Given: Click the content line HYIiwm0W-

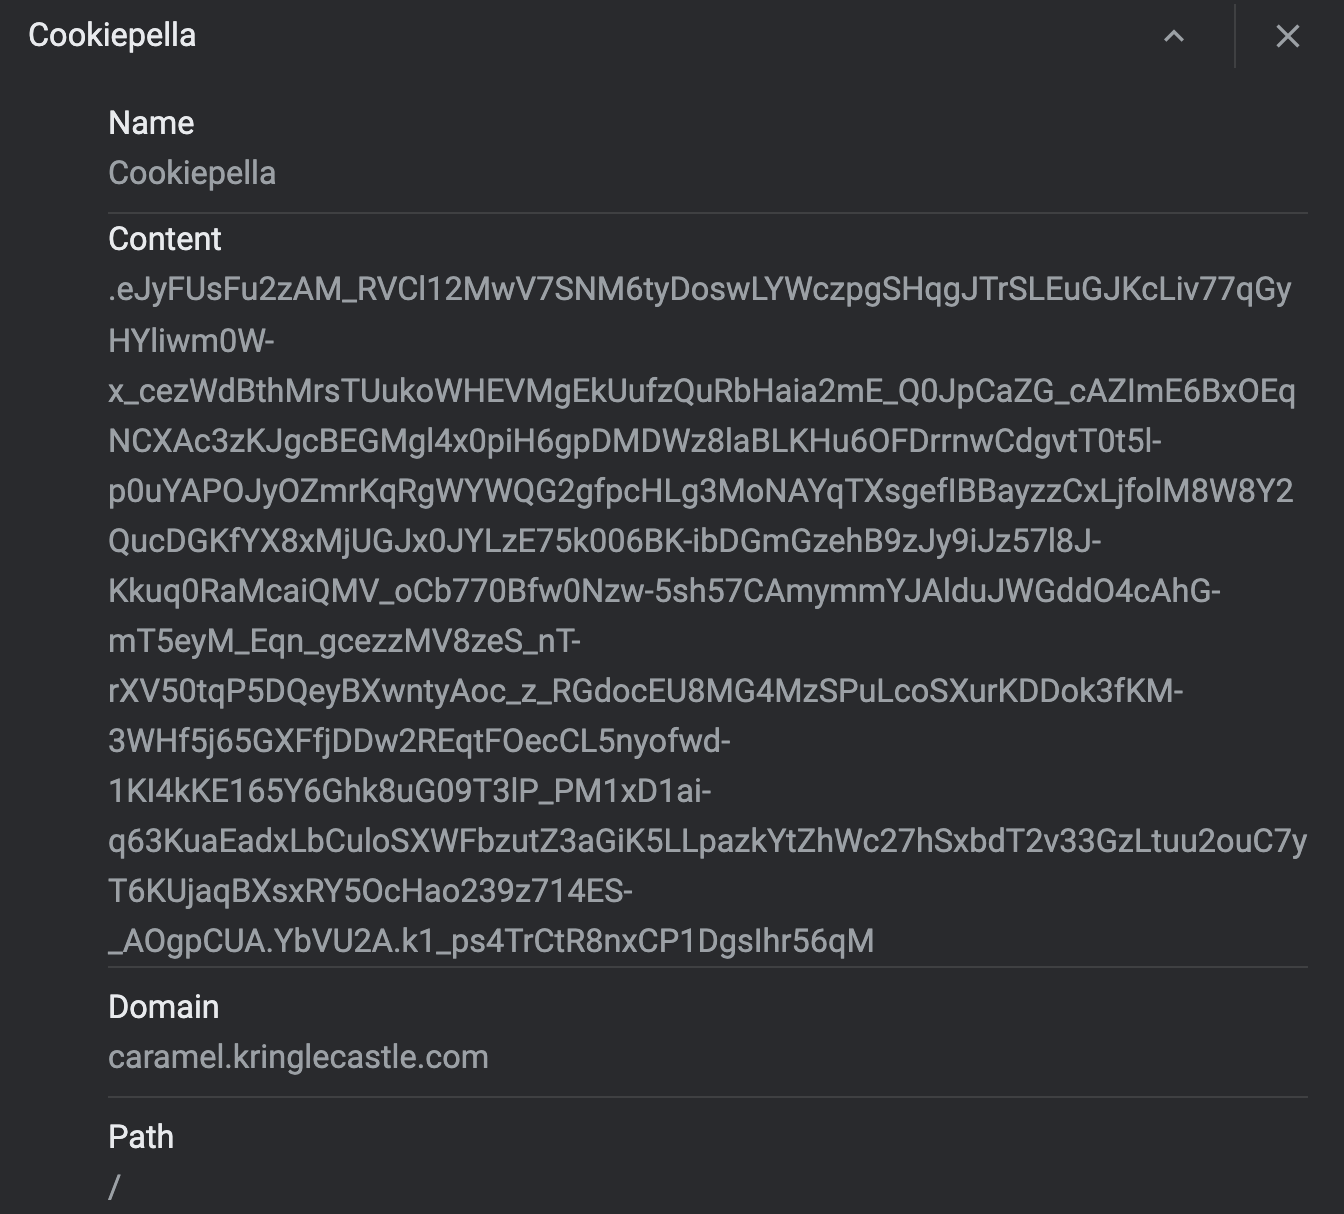Looking at the screenshot, I should tap(191, 341).
